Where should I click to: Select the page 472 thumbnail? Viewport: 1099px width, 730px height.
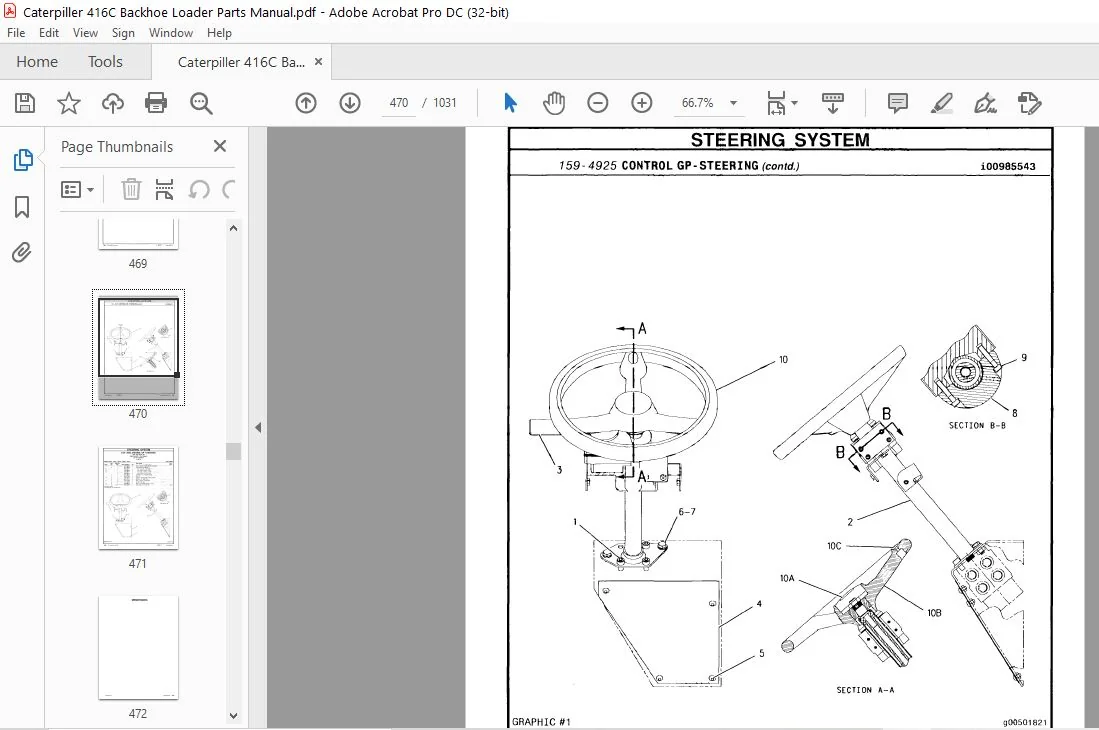(138, 648)
